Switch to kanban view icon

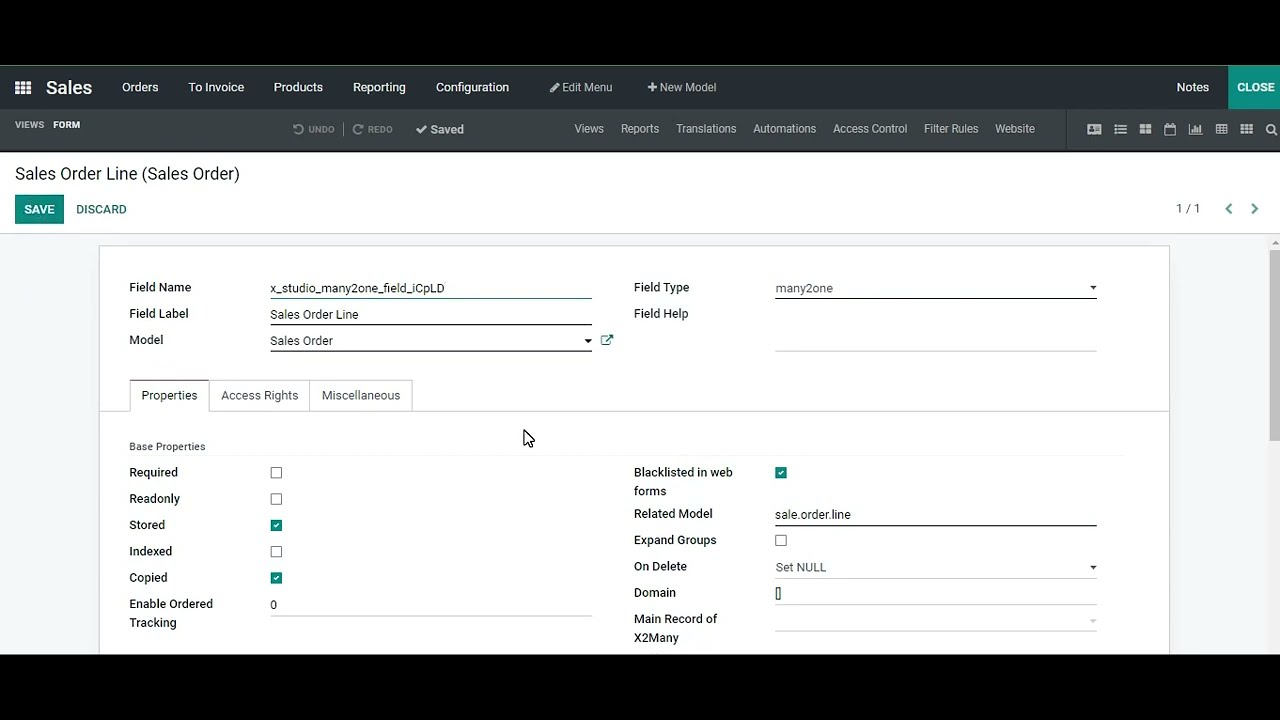click(1145, 129)
